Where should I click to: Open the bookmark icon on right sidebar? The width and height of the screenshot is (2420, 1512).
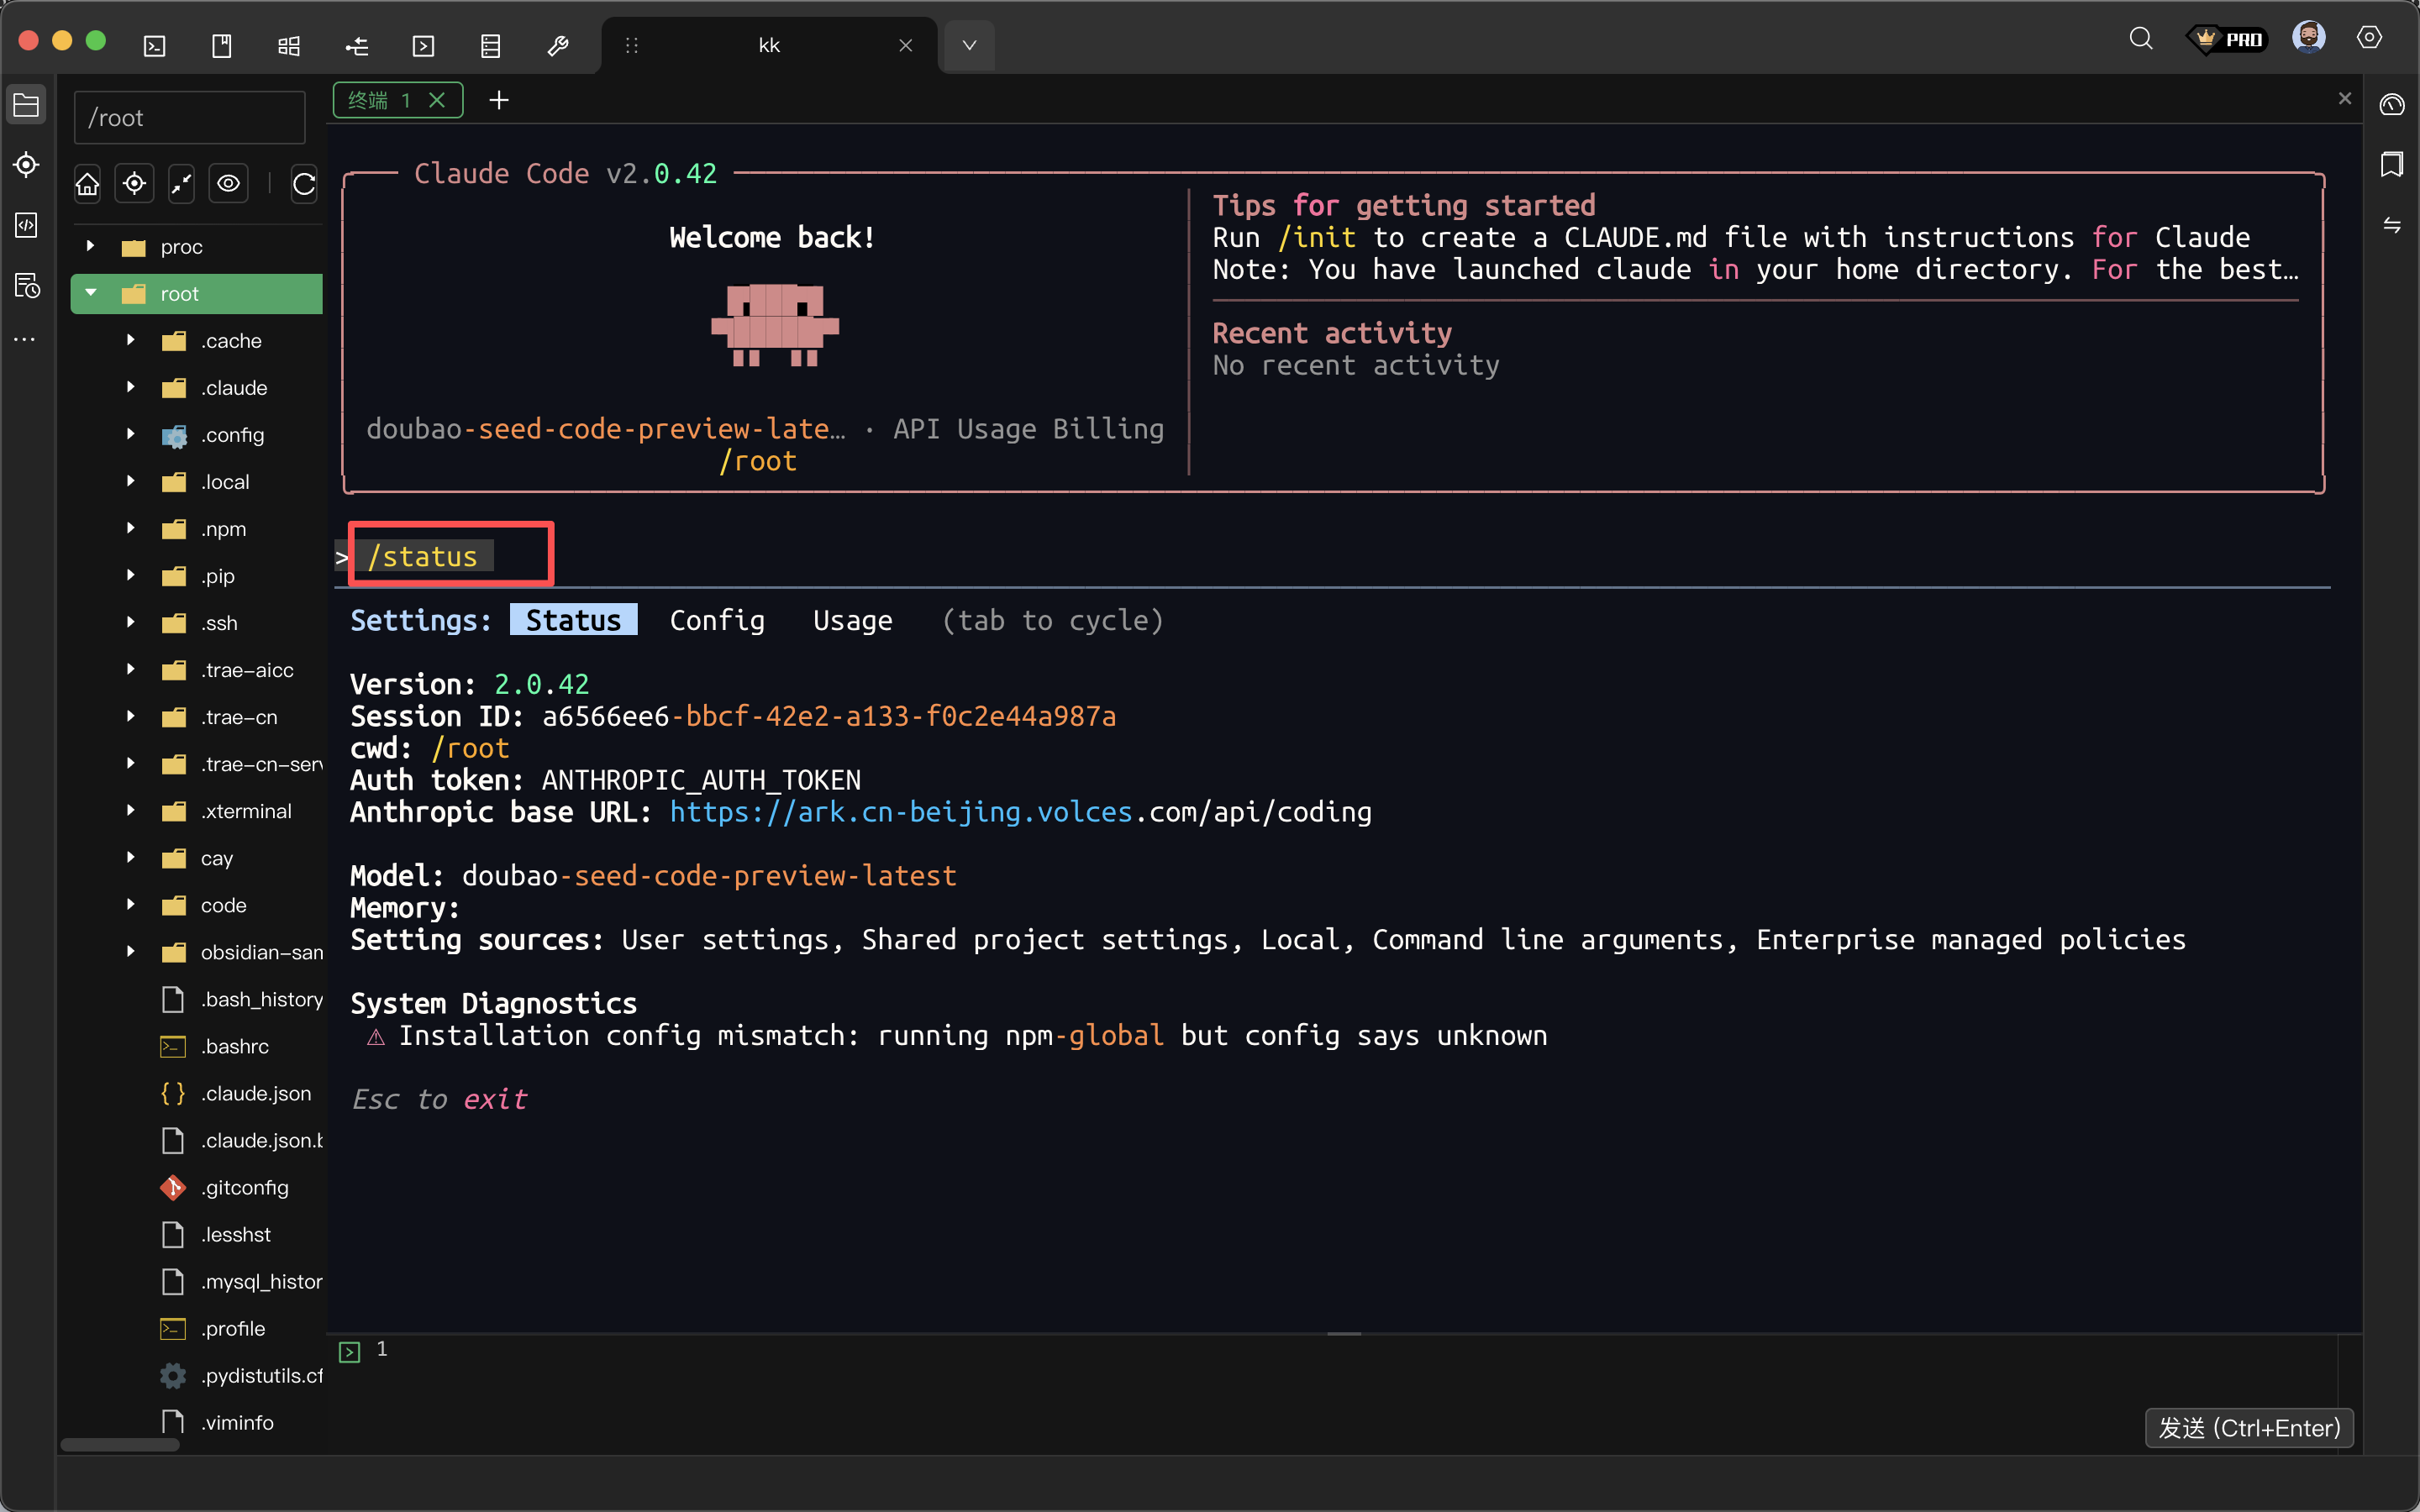2391,164
